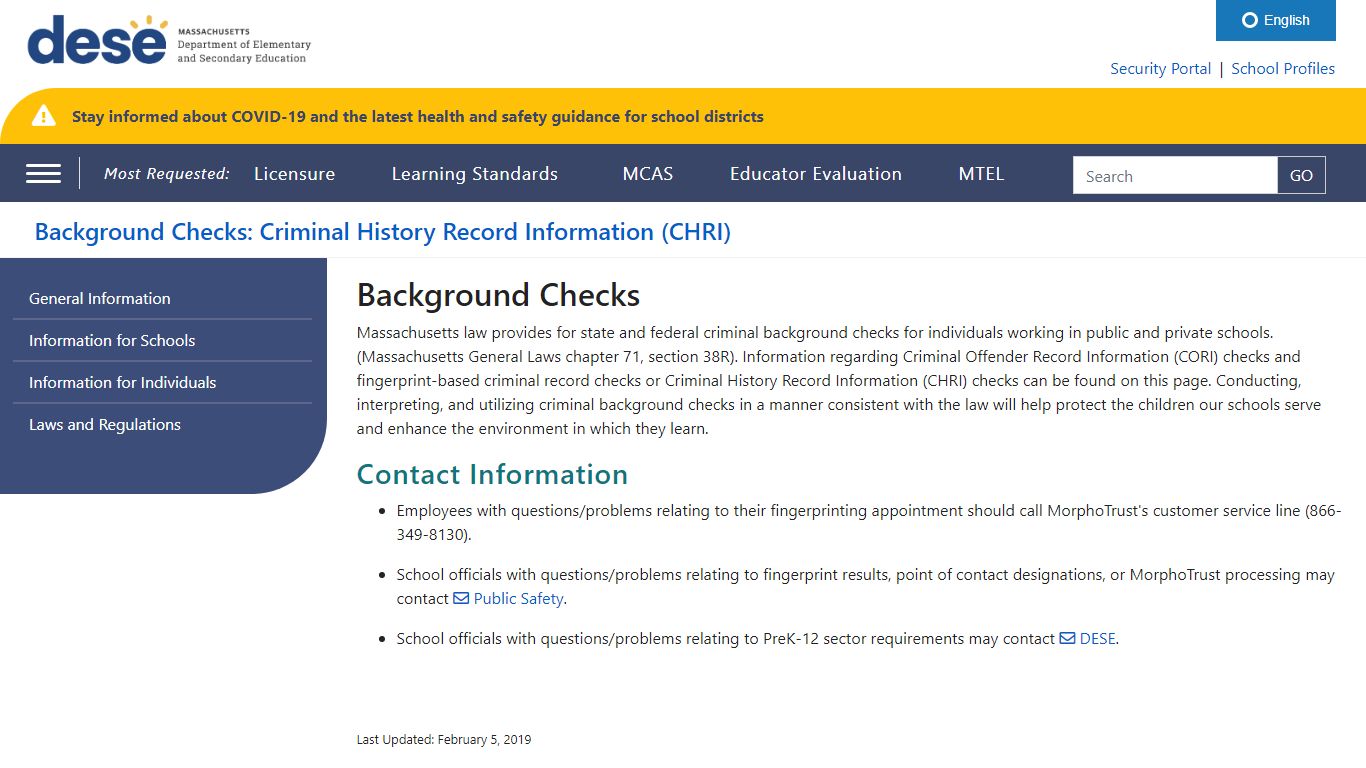1366x768 pixels.
Task: Email the DESE contact link
Action: coord(1097,638)
